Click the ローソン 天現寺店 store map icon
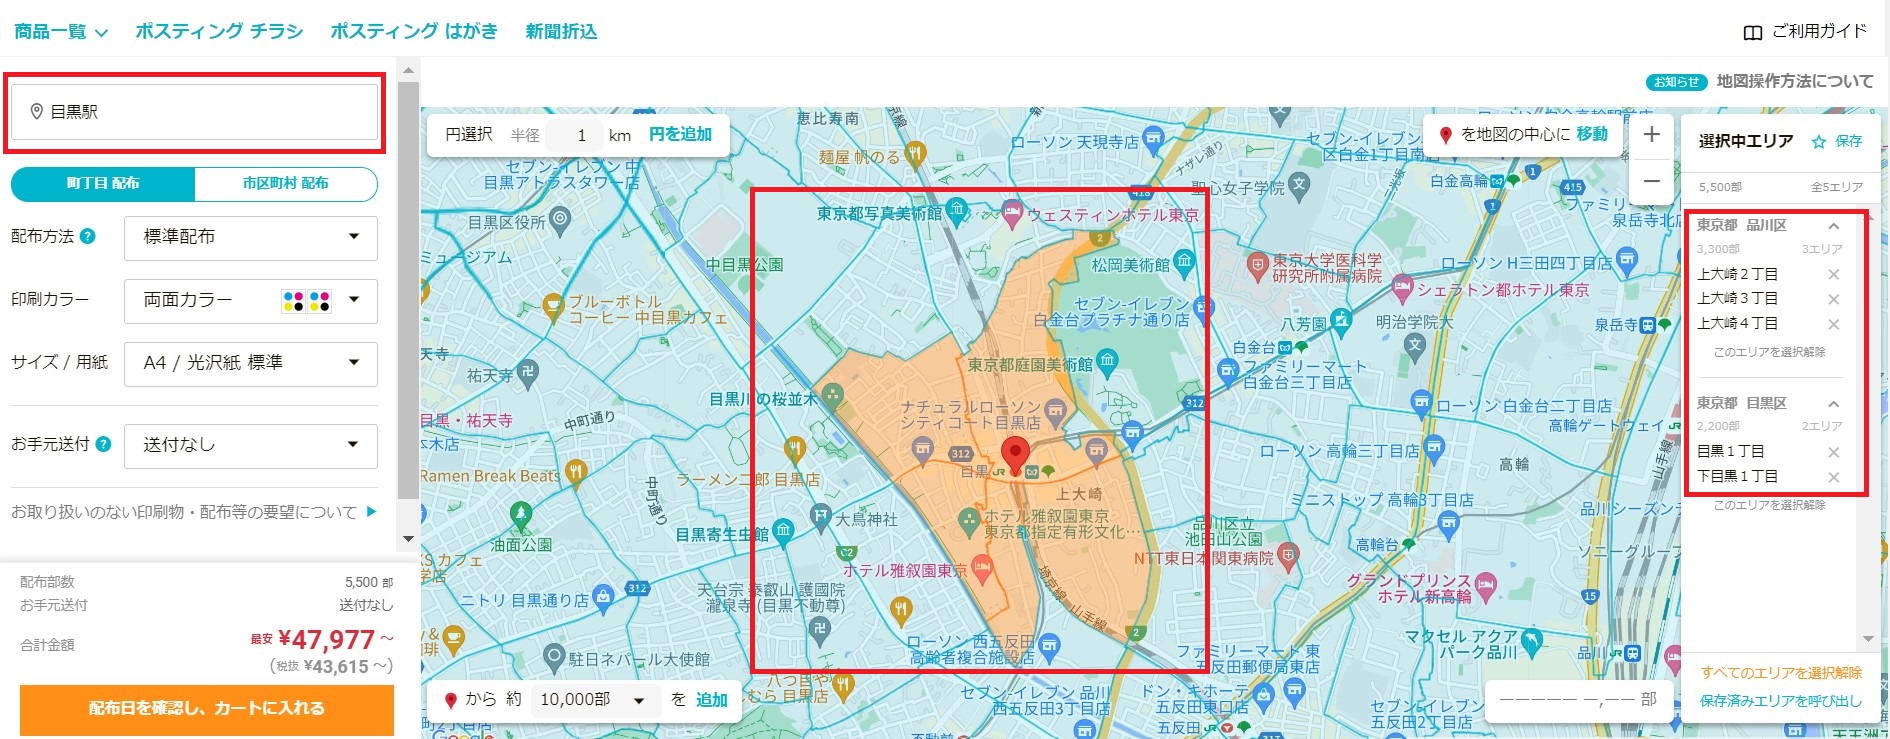This screenshot has width=1890, height=739. 1153,138
